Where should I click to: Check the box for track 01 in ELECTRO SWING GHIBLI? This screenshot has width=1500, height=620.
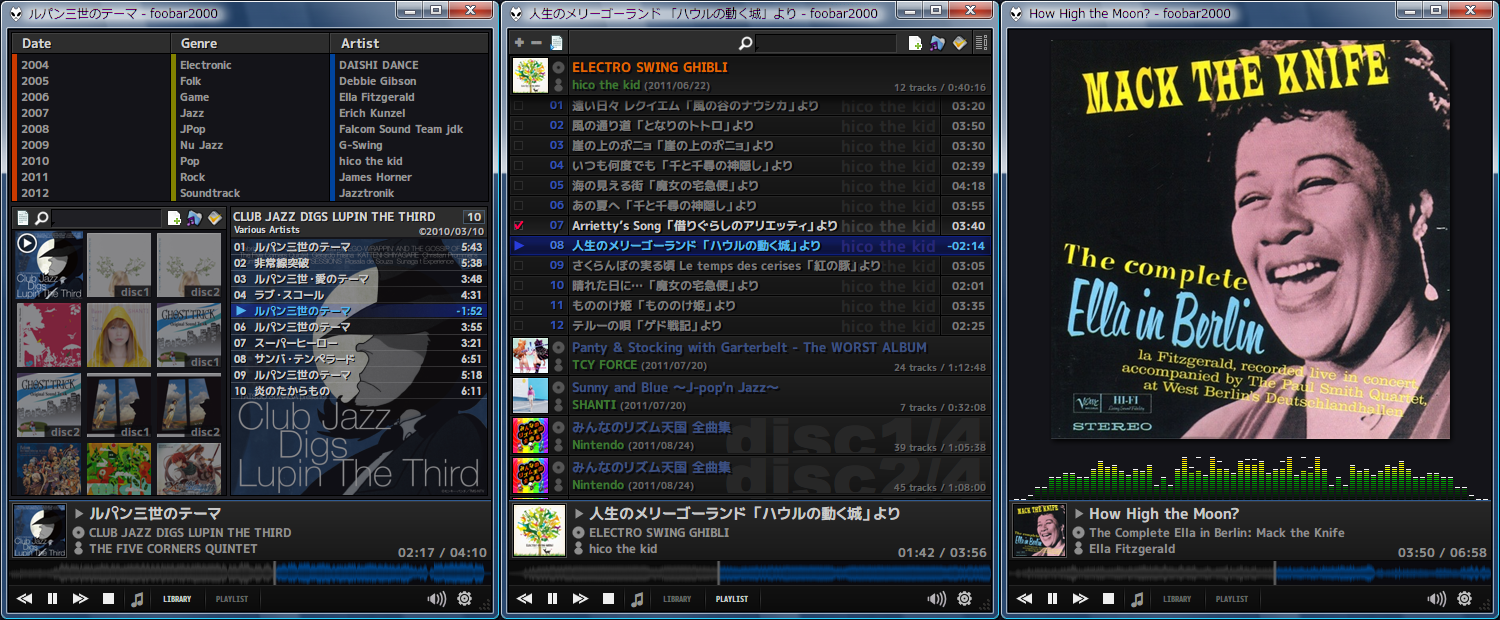(x=518, y=106)
